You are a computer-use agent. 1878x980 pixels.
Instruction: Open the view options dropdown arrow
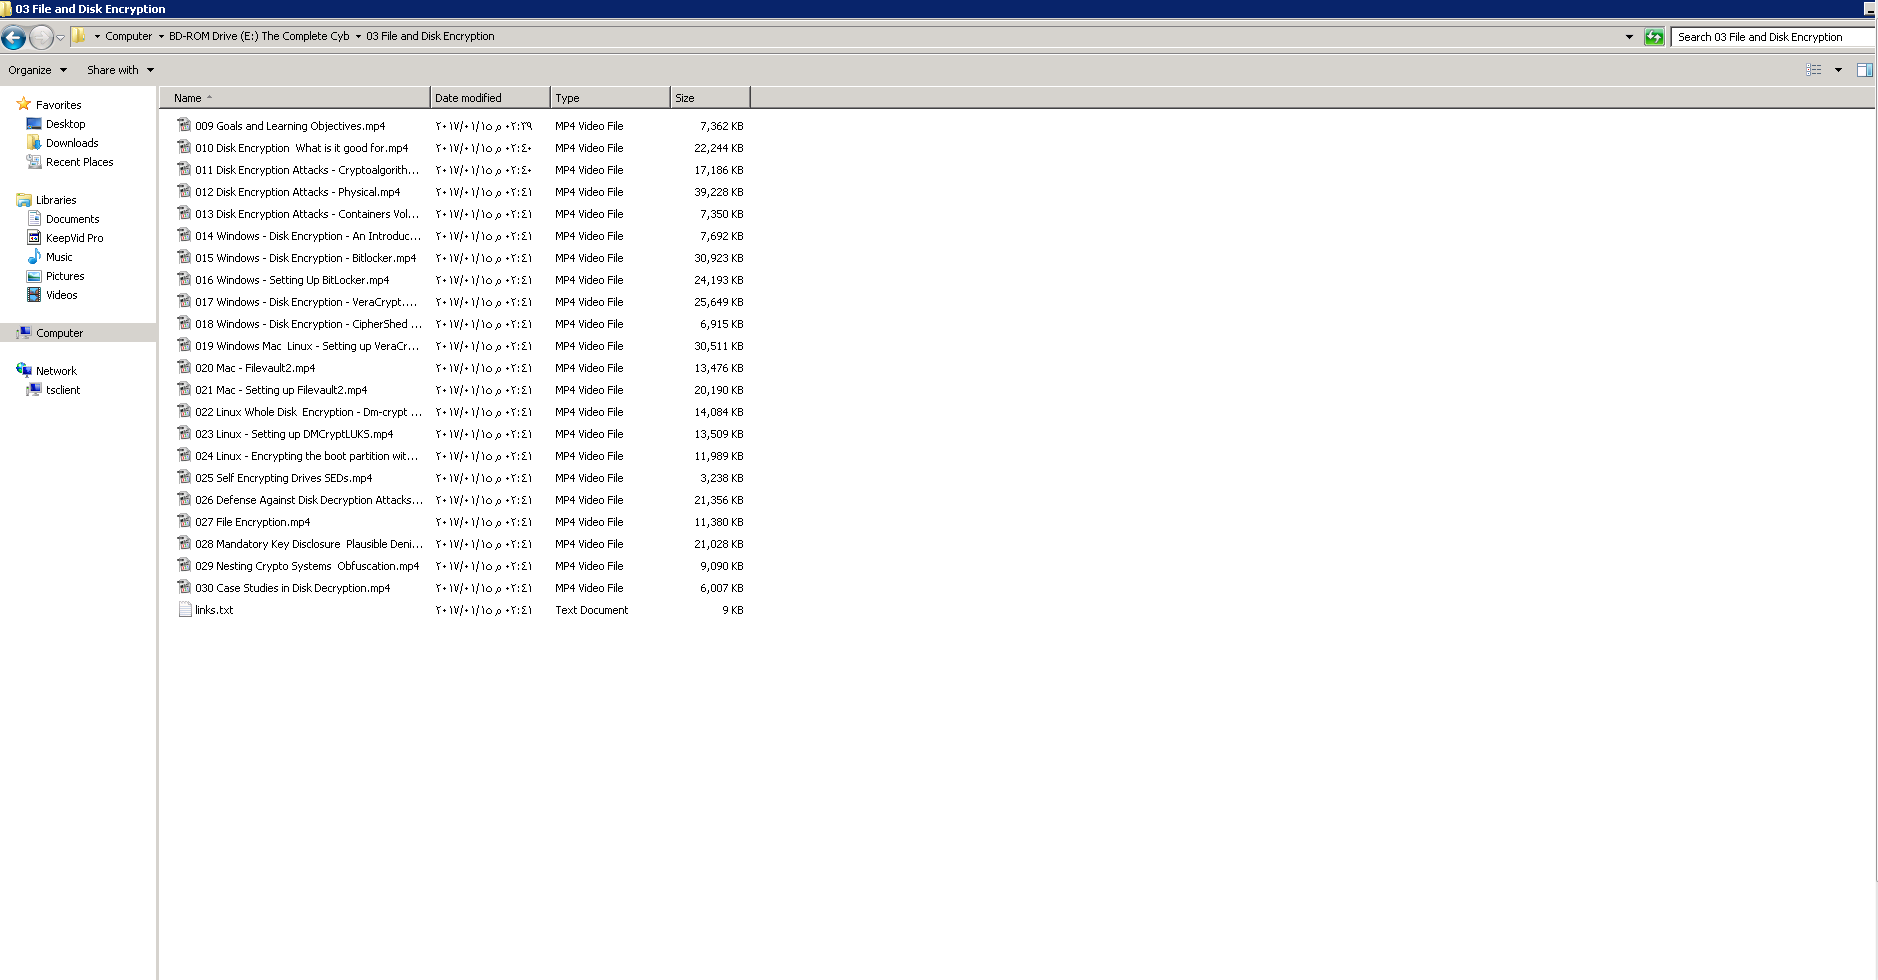[x=1838, y=70]
